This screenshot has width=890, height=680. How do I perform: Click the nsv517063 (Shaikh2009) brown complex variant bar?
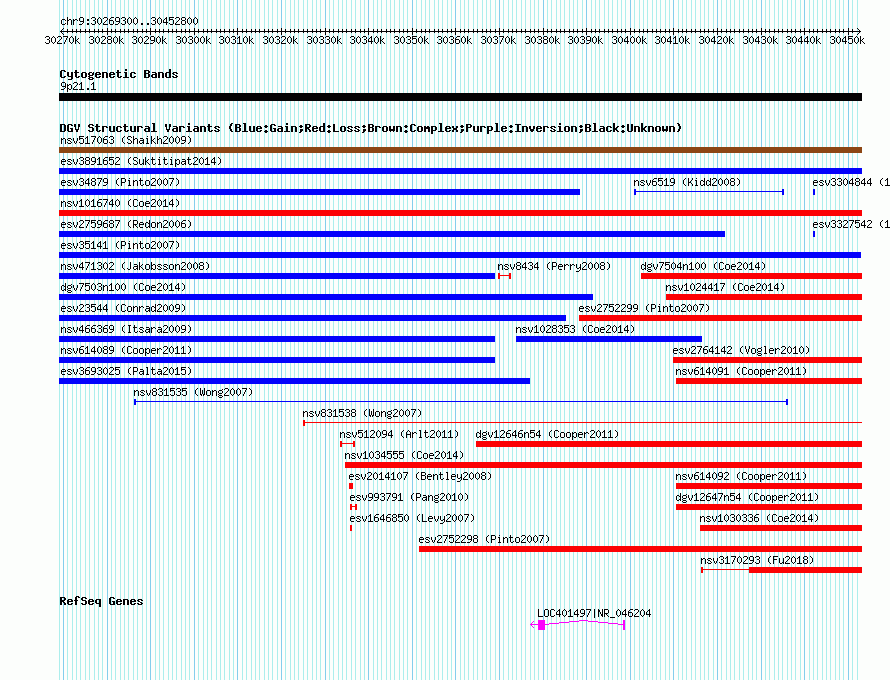tap(460, 150)
